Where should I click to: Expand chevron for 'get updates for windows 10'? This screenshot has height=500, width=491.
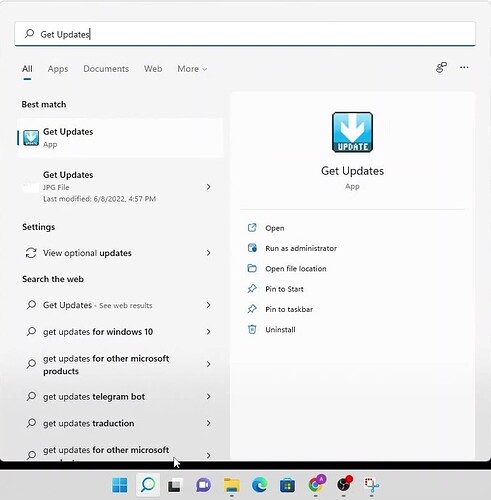[x=209, y=332]
